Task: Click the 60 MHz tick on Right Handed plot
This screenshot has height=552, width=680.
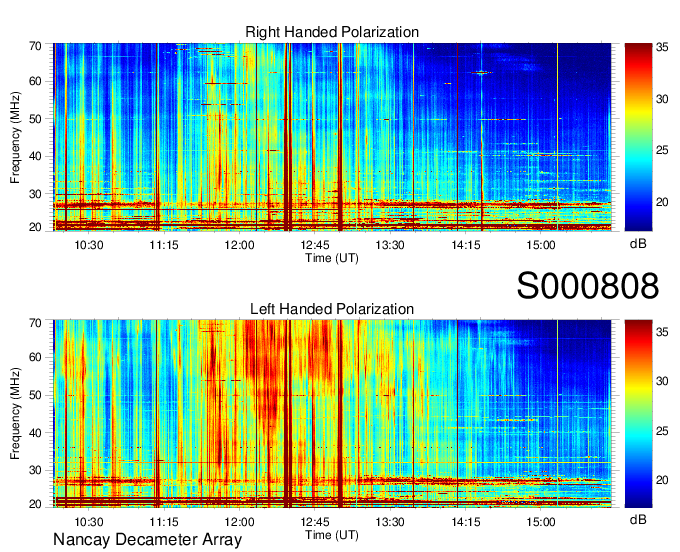Action: point(35,82)
